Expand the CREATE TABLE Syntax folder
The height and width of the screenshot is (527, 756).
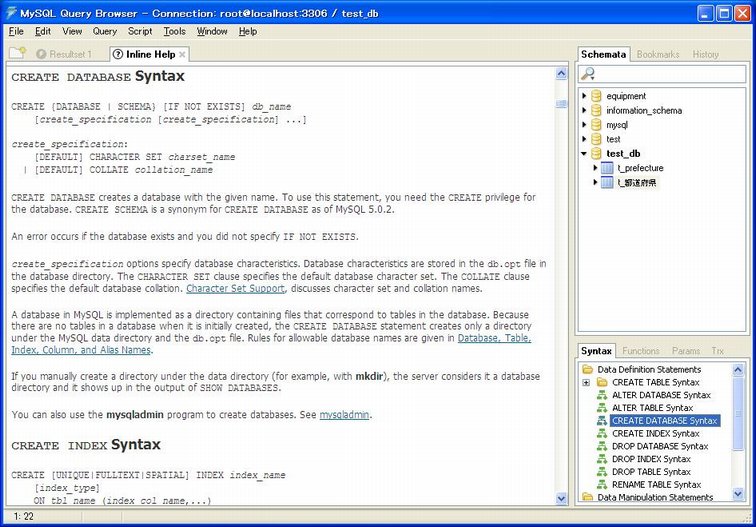pyautogui.click(x=586, y=382)
